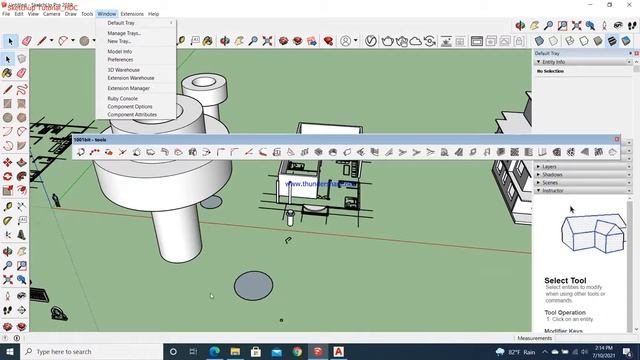640x360 pixels.
Task: Click the red Extension Manager gem icon
Action: point(328,41)
